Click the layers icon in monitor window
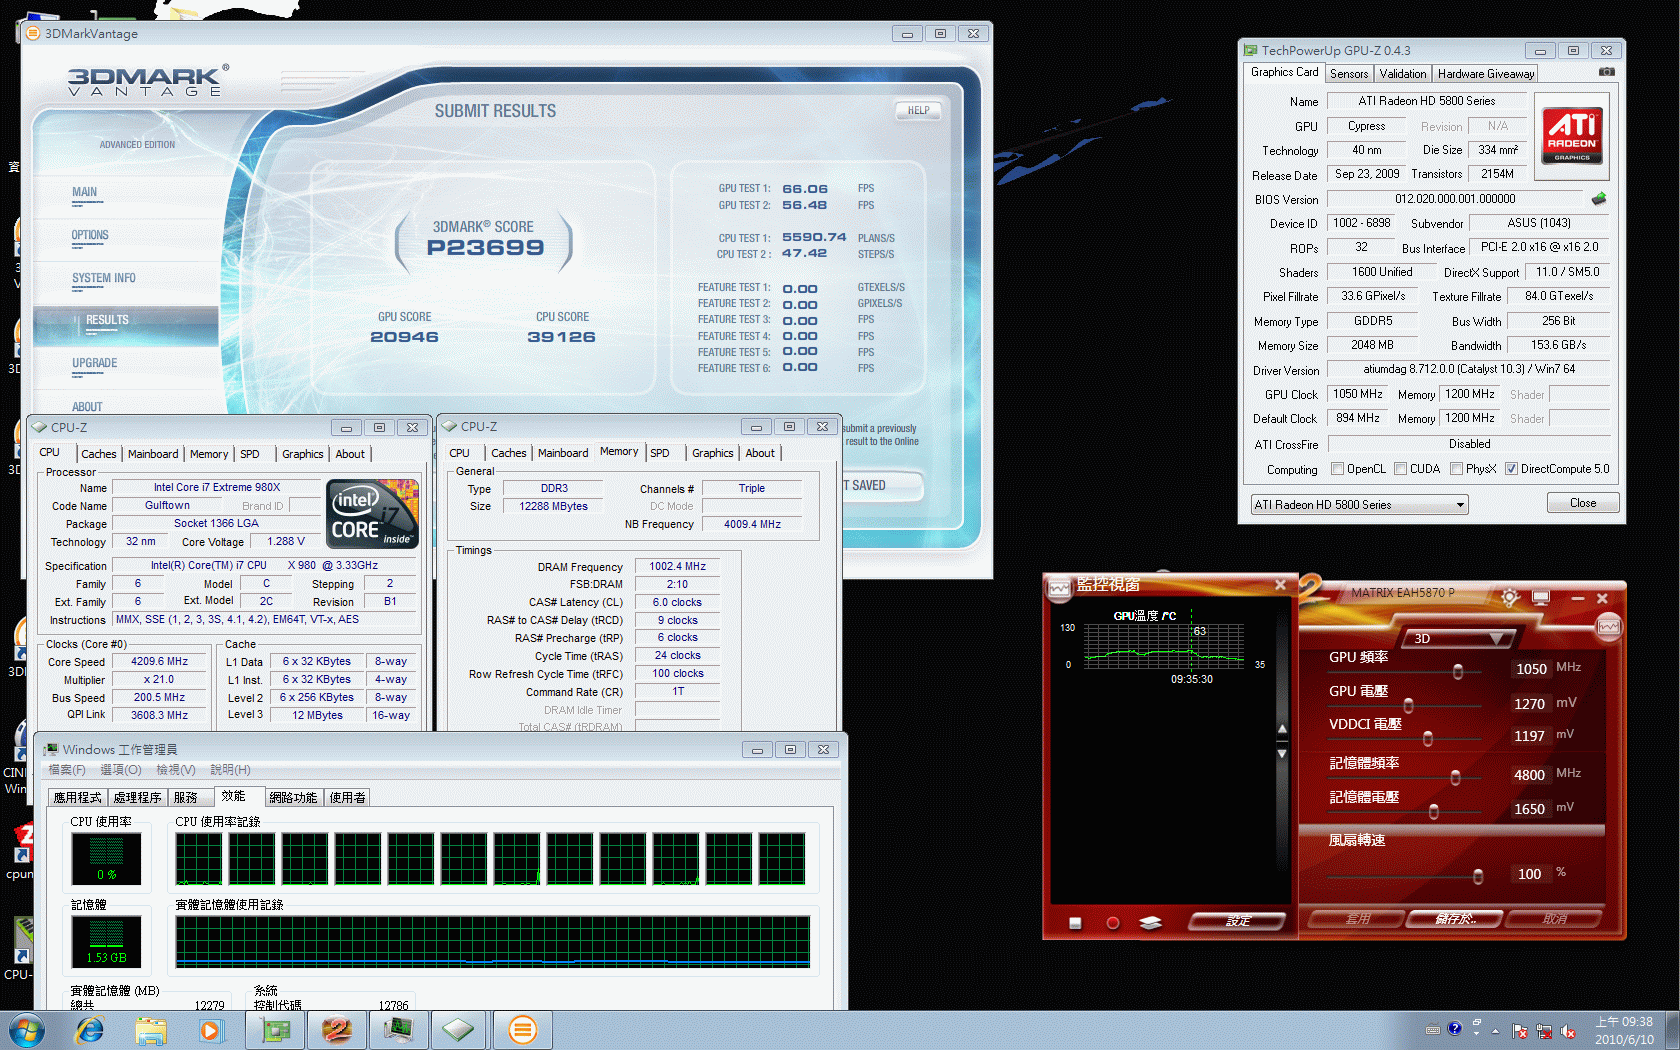 tap(1150, 923)
